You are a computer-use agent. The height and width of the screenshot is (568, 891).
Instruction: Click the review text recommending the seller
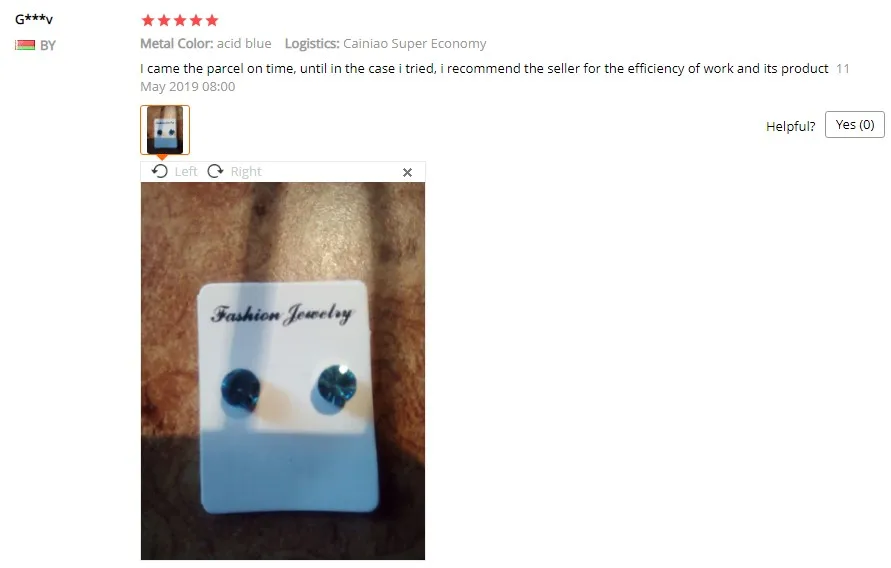click(484, 69)
